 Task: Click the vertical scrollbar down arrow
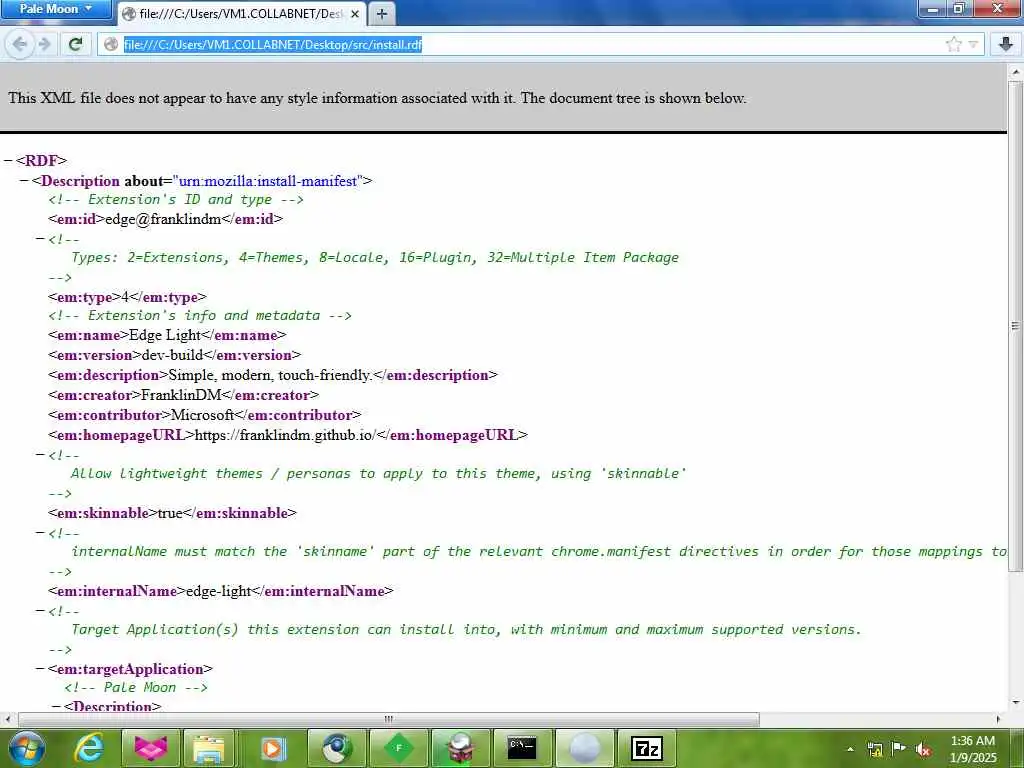1016,703
